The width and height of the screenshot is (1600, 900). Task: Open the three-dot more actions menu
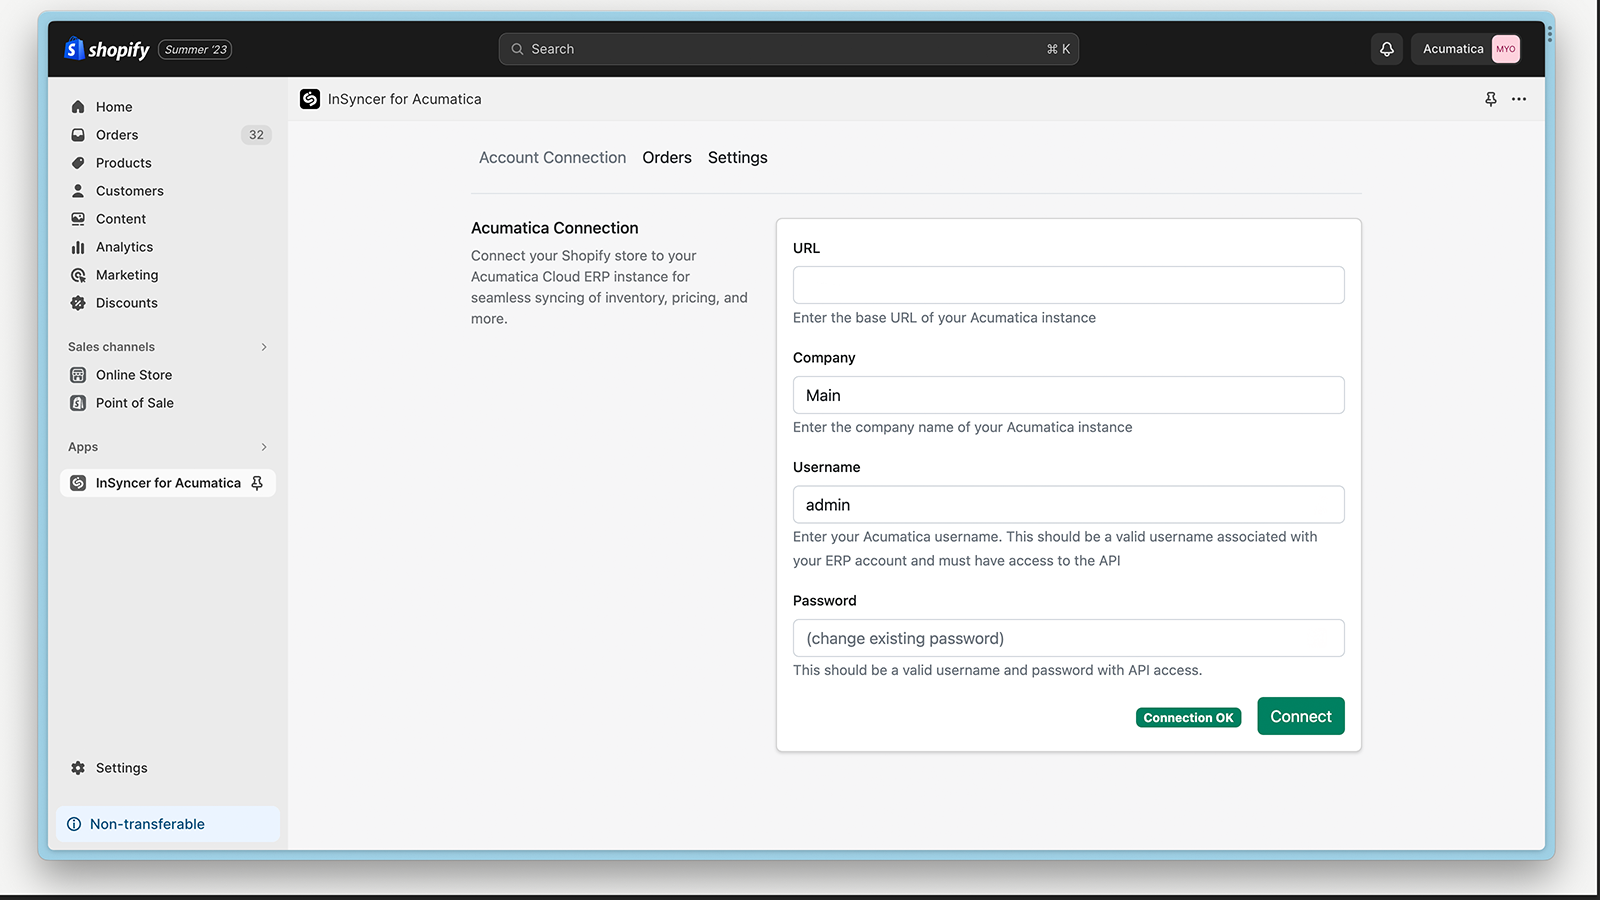pyautogui.click(x=1519, y=99)
